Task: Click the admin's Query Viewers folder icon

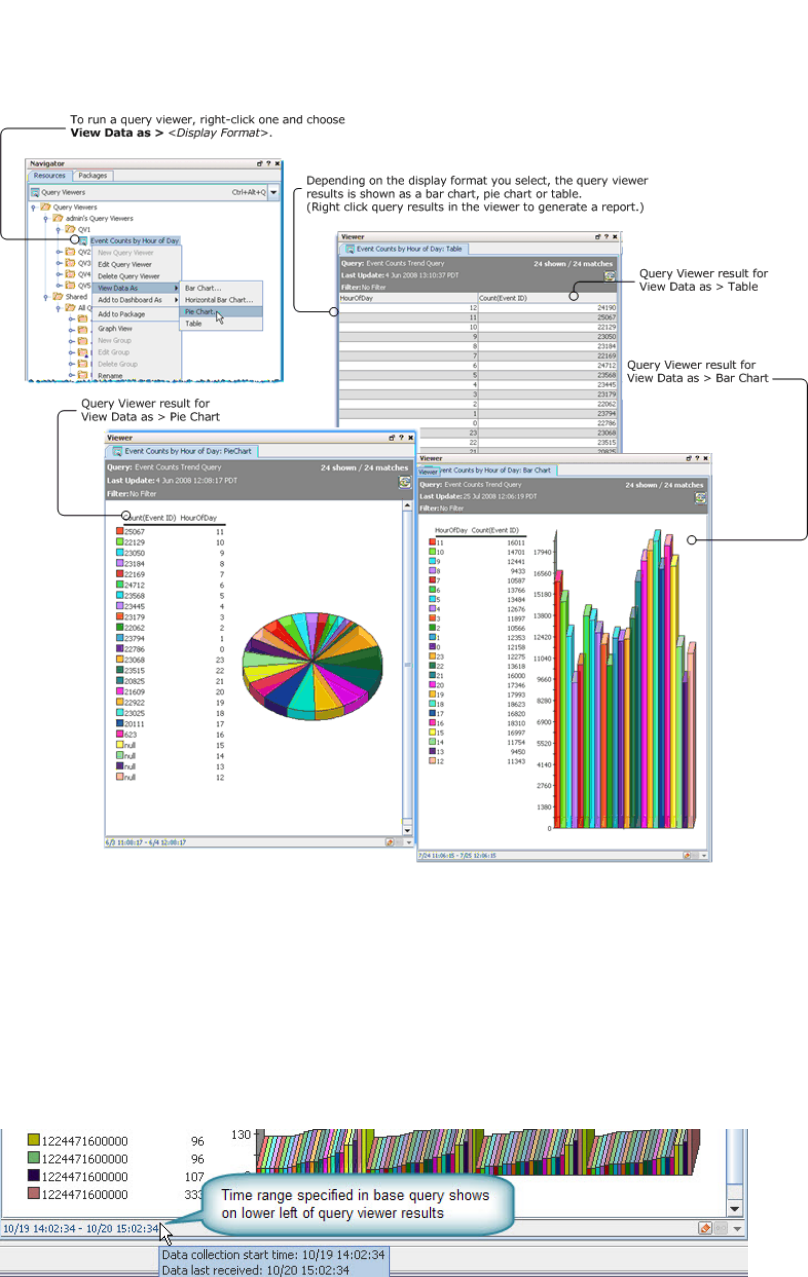Action: (57, 218)
